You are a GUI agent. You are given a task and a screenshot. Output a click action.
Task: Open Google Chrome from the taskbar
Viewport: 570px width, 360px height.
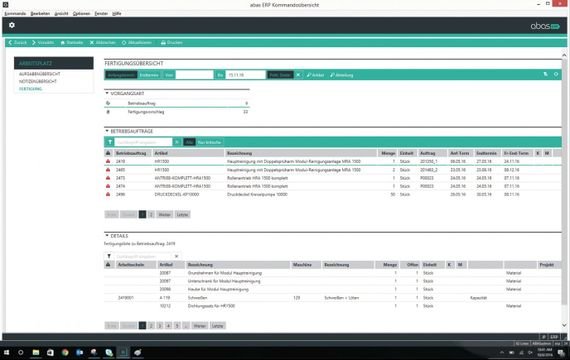coord(65,352)
